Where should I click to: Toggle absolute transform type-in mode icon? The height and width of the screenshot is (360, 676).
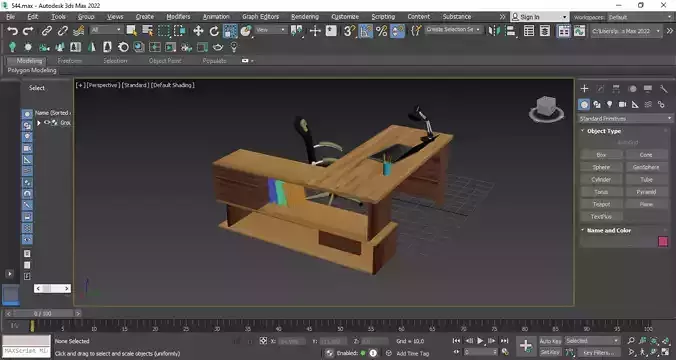[263, 341]
